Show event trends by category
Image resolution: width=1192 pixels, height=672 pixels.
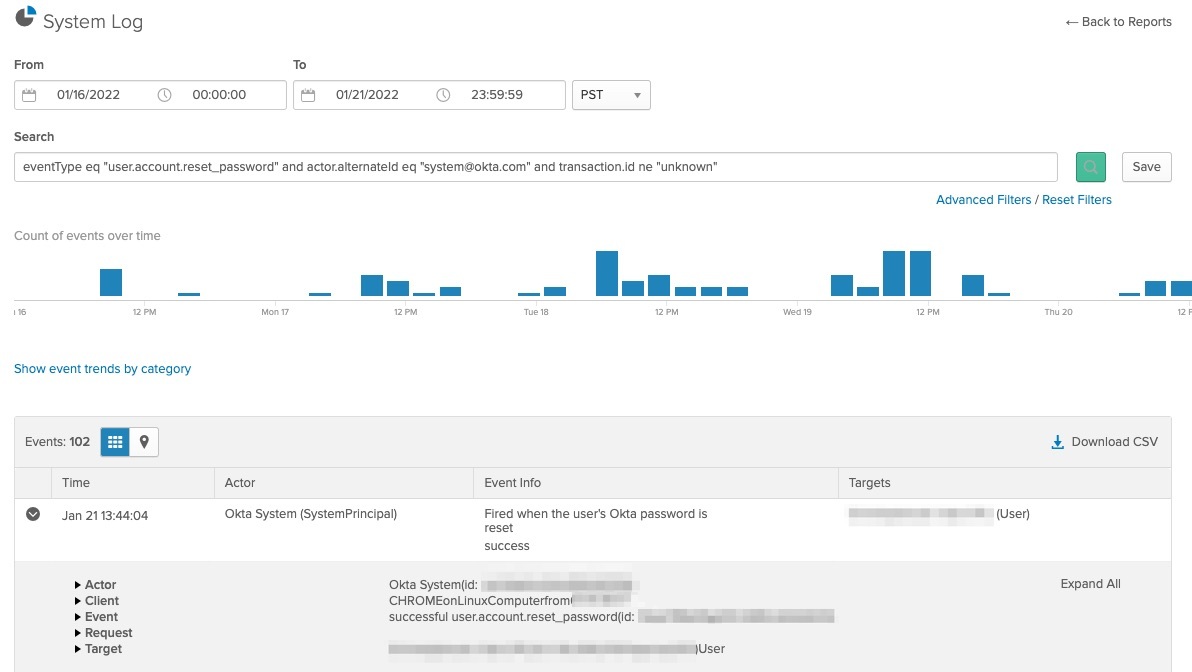102,368
